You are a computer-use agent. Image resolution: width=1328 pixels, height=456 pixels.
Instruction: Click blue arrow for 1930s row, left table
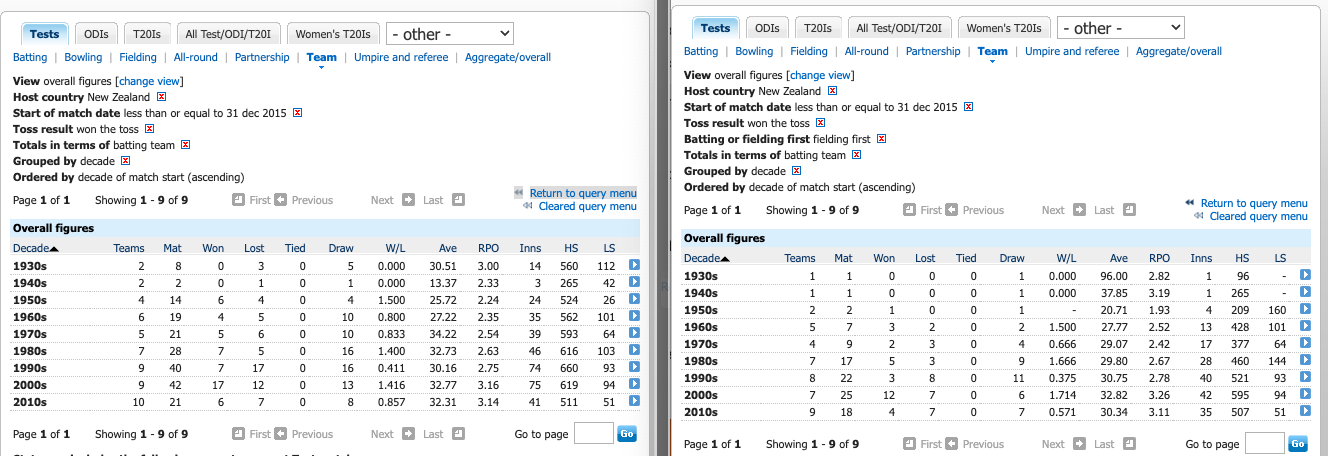tap(634, 265)
